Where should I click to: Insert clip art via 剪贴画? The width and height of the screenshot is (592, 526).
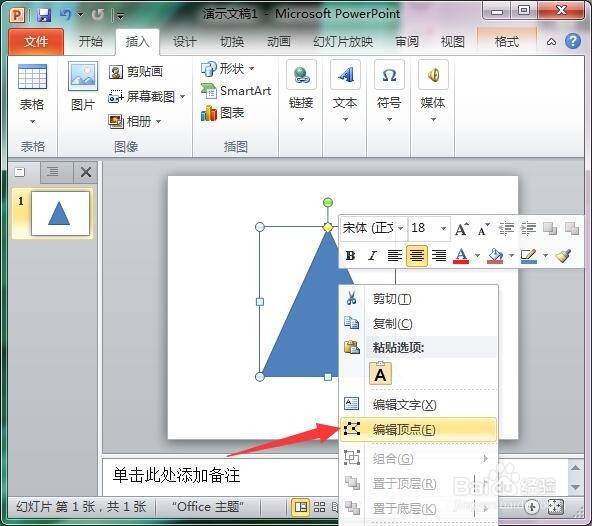136,71
